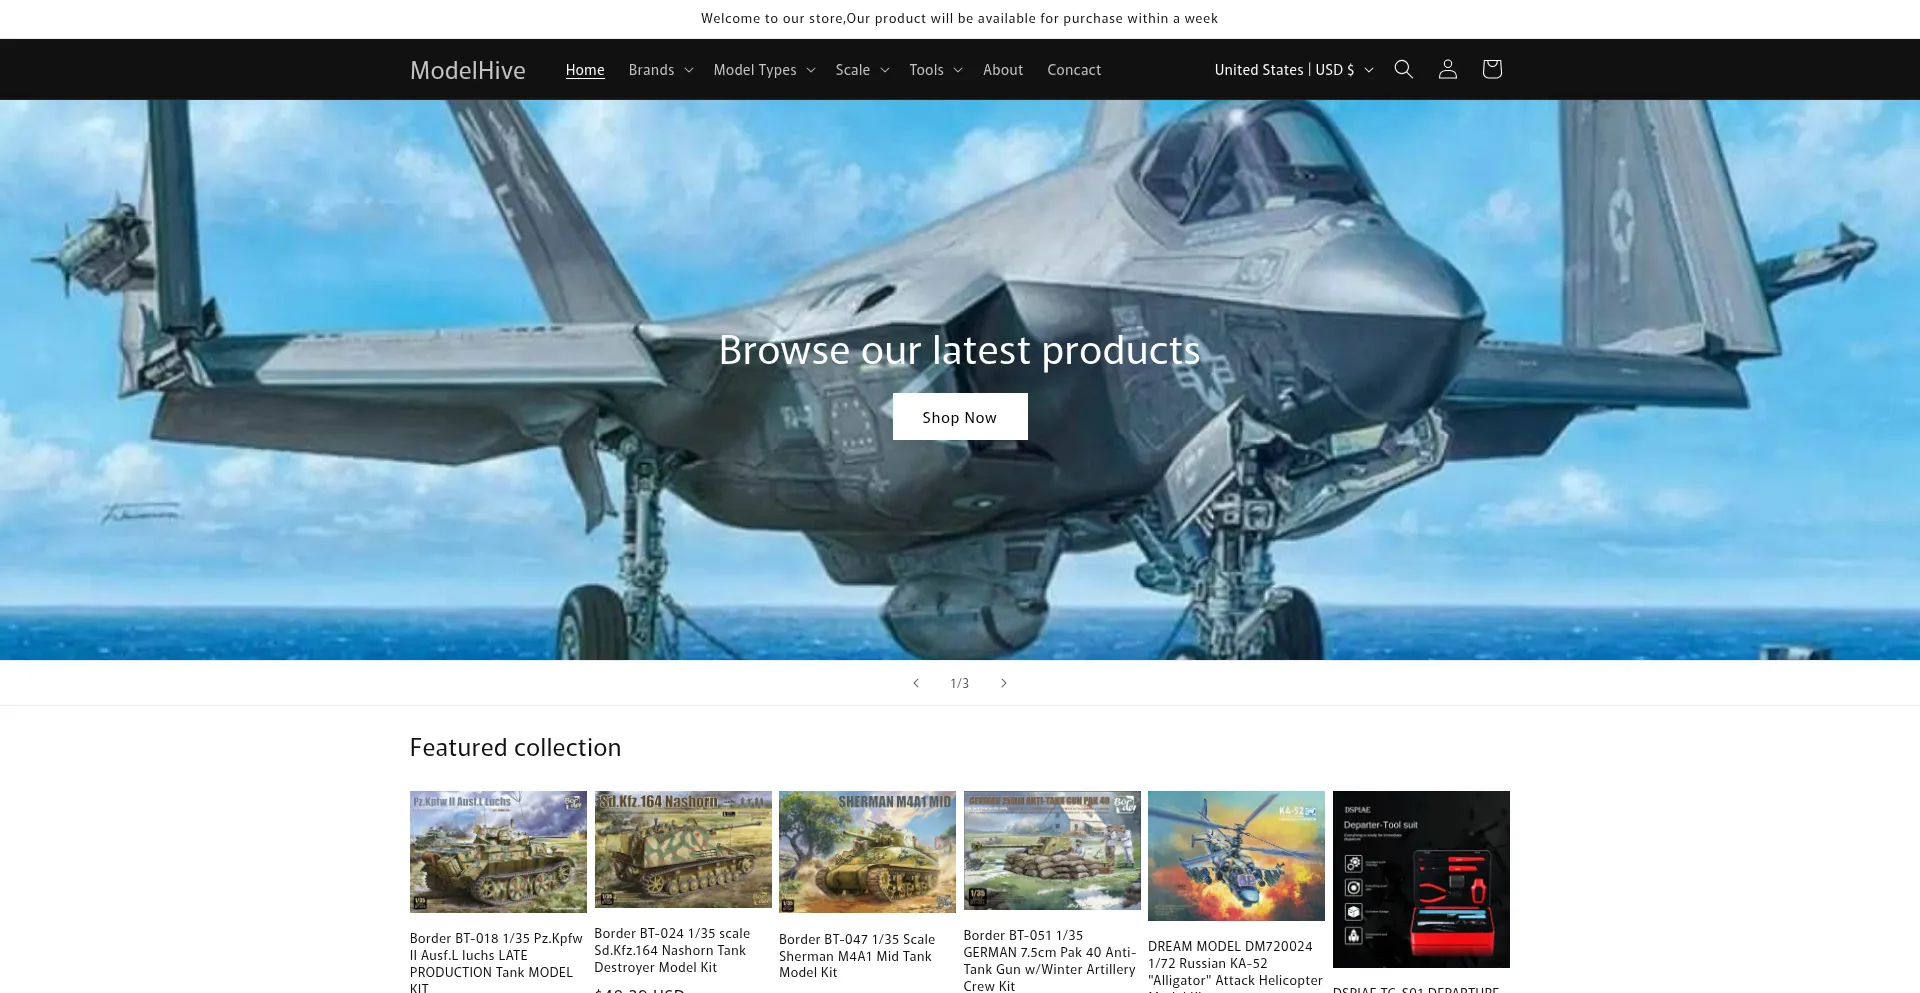This screenshot has width=1920, height=993.
Task: Open the search magnifier icon
Action: pos(1403,69)
